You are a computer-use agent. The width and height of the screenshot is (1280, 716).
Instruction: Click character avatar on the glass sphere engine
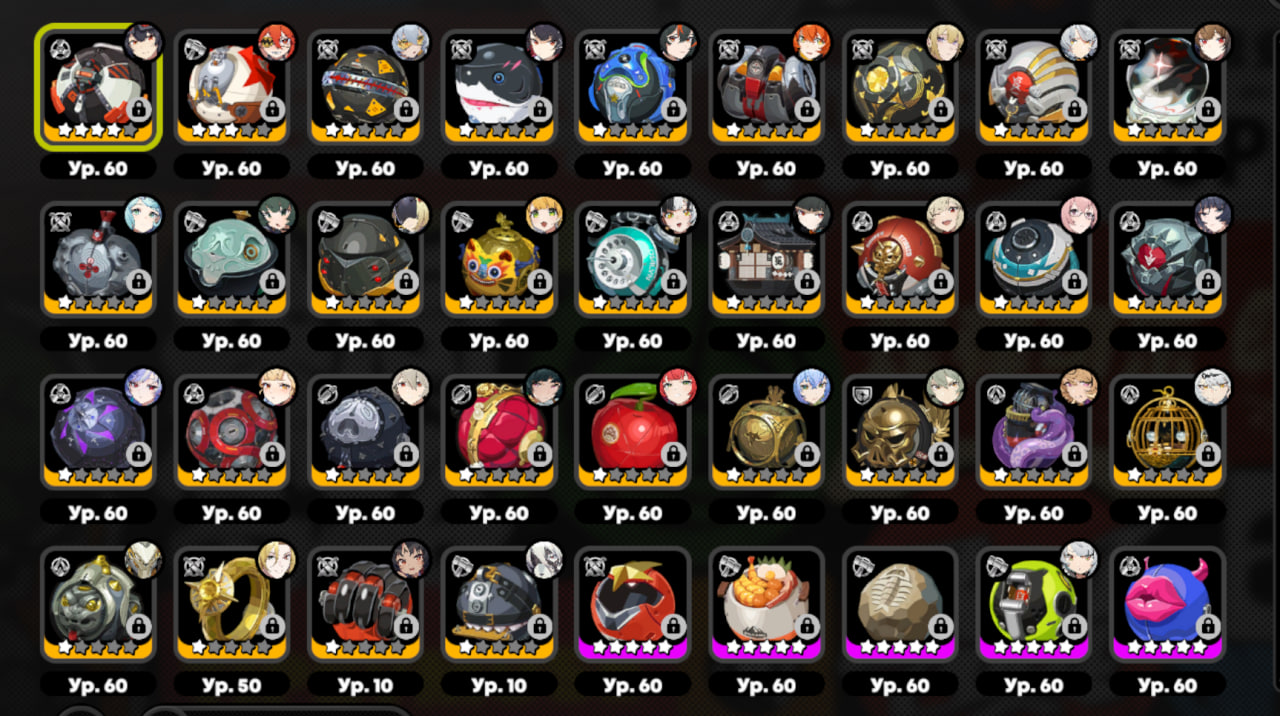1212,41
